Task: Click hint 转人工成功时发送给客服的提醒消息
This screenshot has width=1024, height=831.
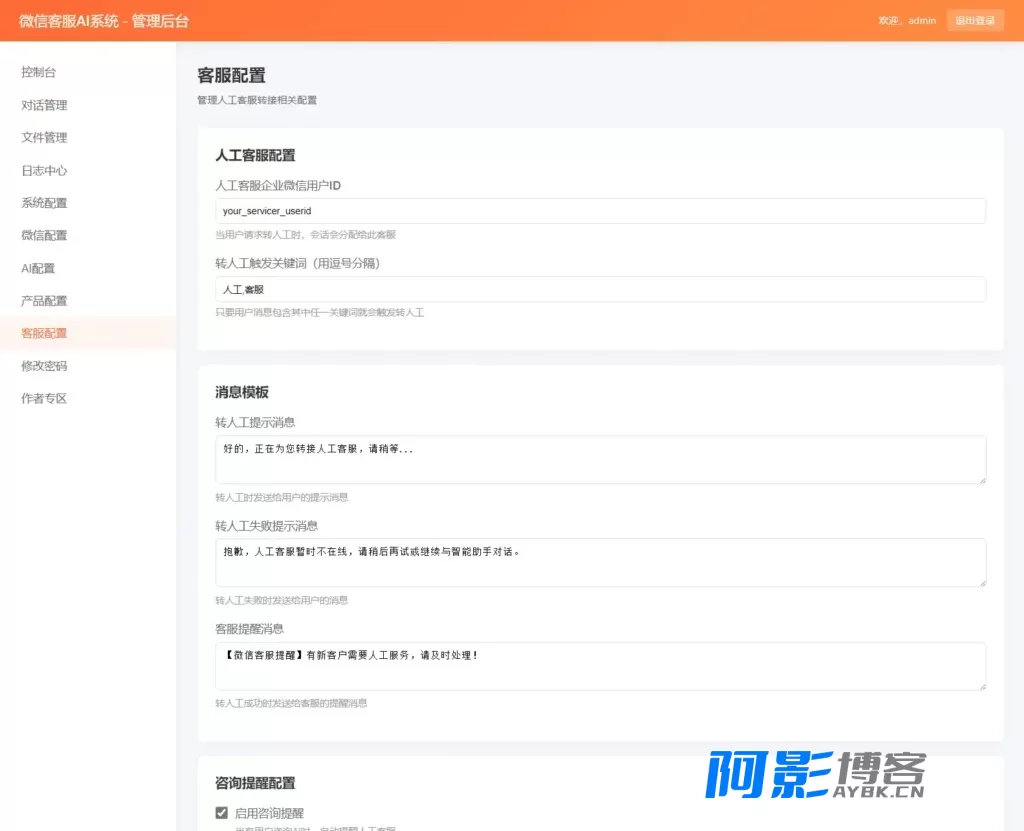Action: pos(291,703)
